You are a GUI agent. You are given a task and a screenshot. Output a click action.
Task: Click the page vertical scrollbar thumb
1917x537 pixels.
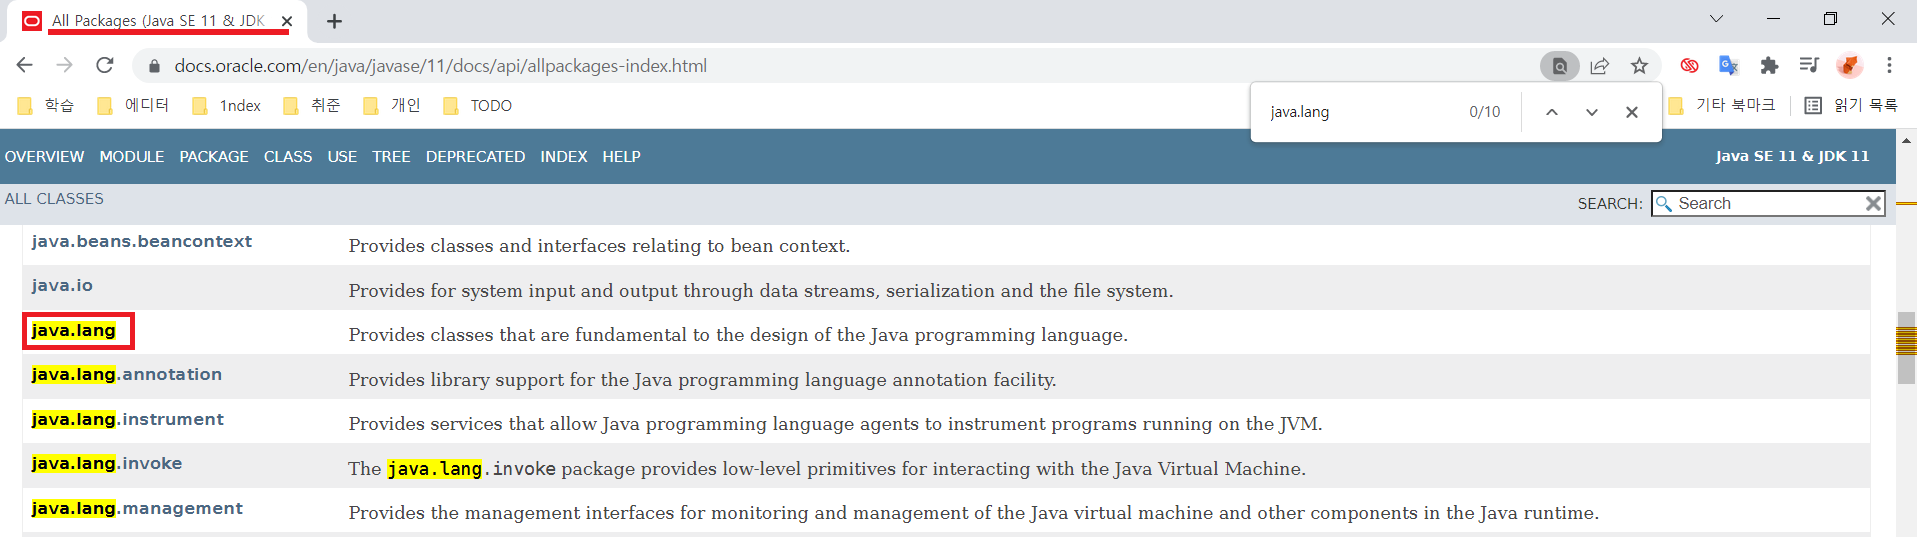(1906, 348)
